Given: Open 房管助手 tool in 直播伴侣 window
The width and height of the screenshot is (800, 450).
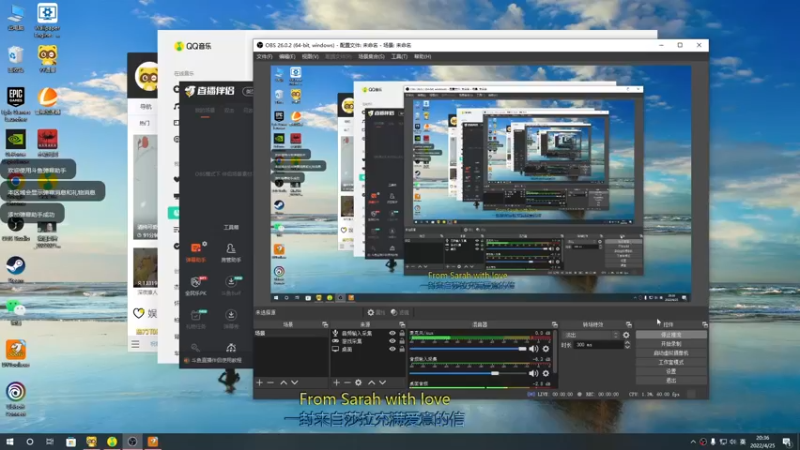Looking at the screenshot, I should click(x=231, y=252).
